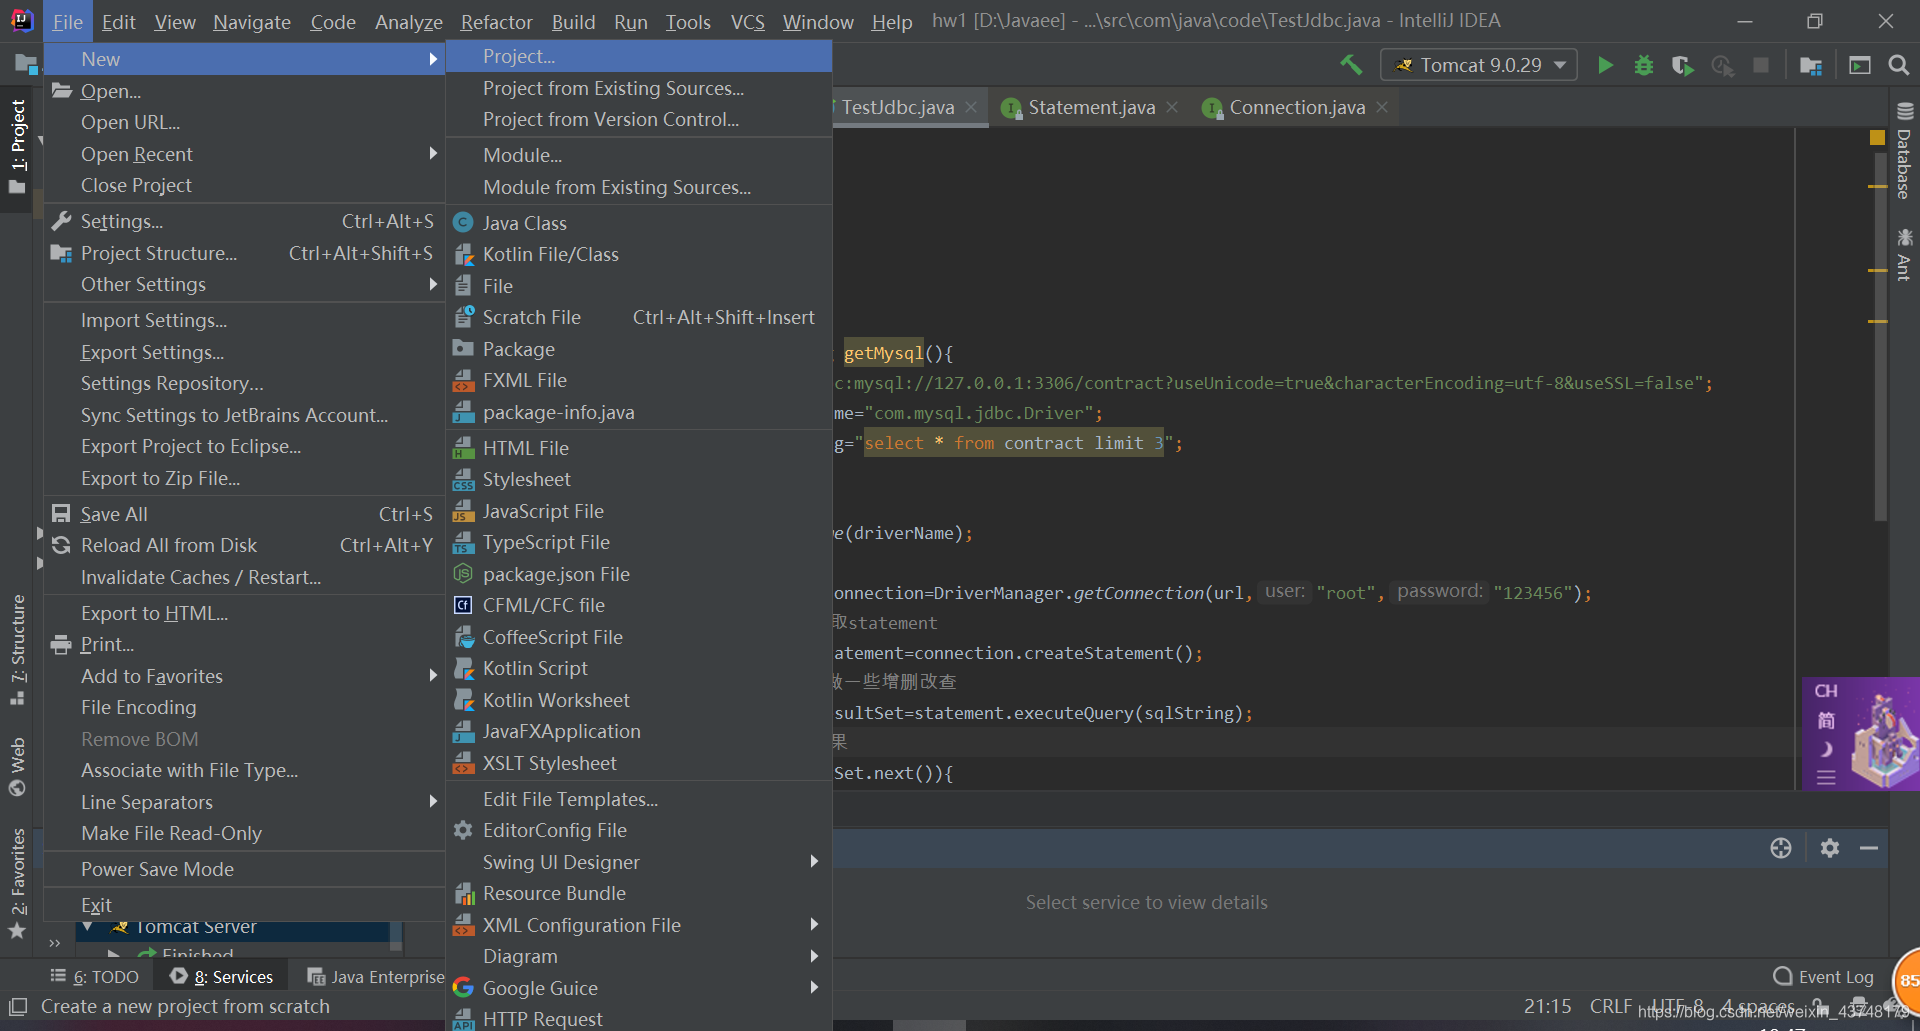Viewport: 1920px width, 1031px height.
Task: Open the Database tool window
Action: click(x=1904, y=151)
